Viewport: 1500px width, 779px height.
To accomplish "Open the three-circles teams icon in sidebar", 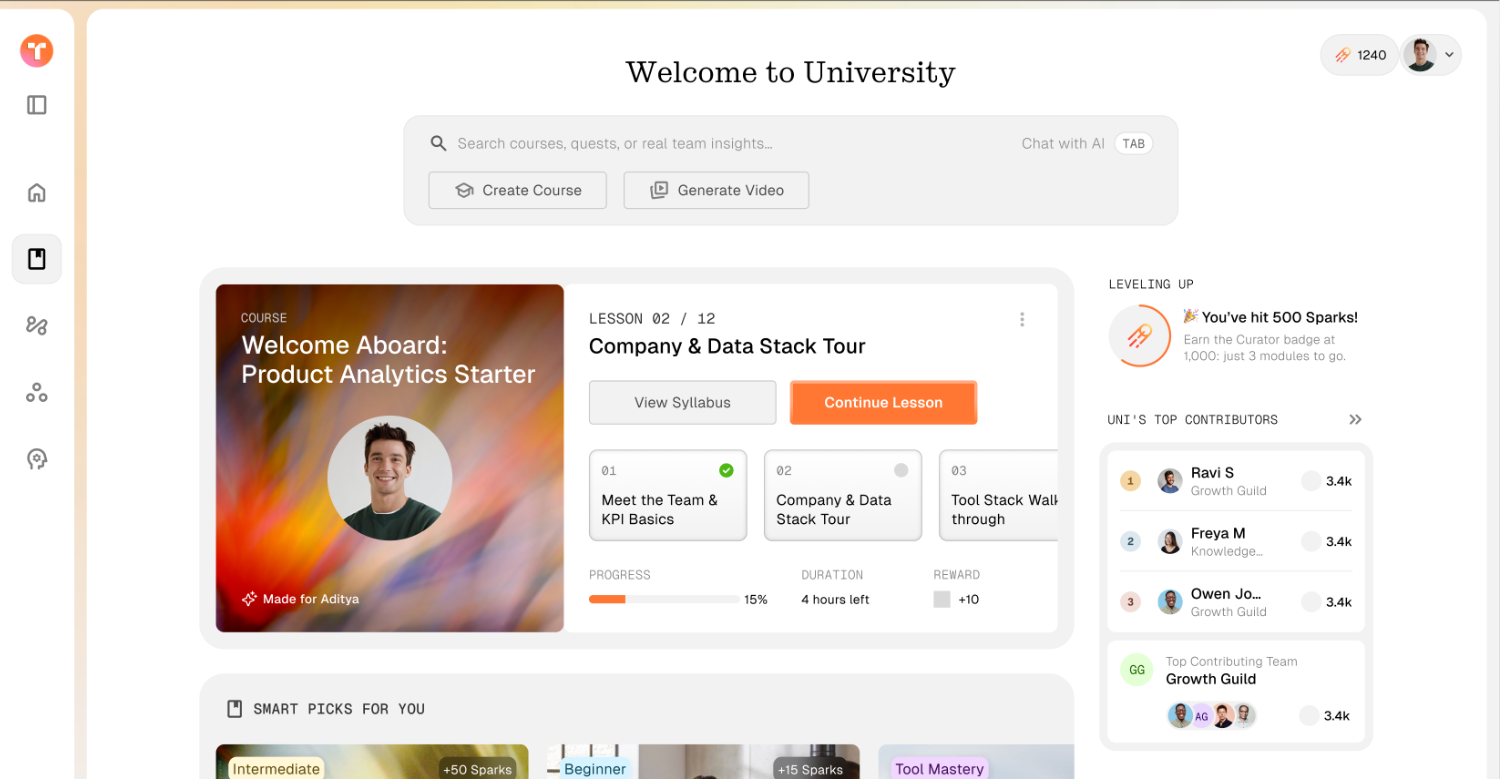I will click(37, 392).
